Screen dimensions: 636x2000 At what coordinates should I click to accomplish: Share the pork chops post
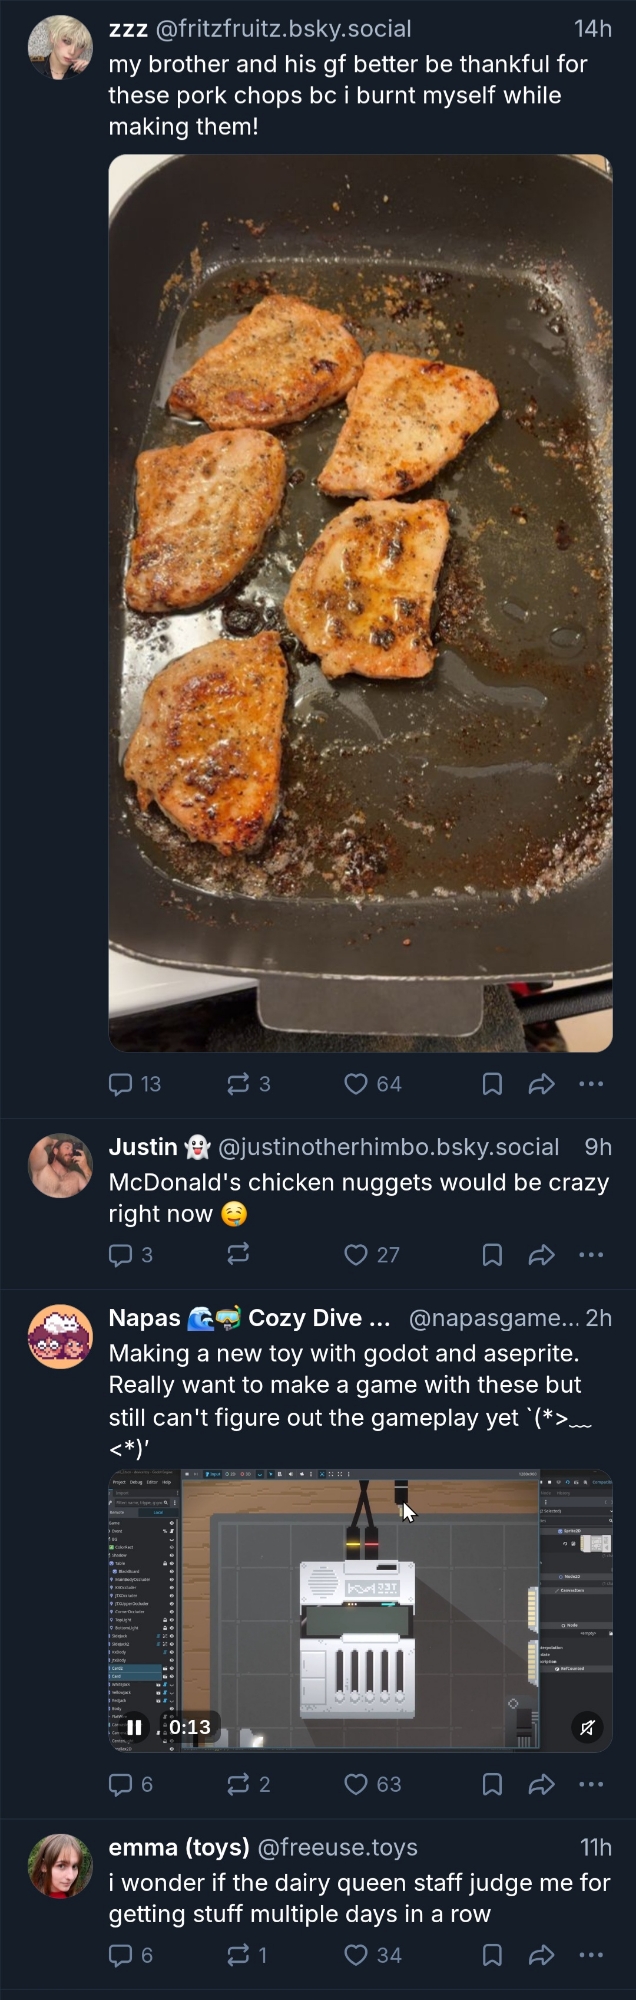click(541, 1084)
